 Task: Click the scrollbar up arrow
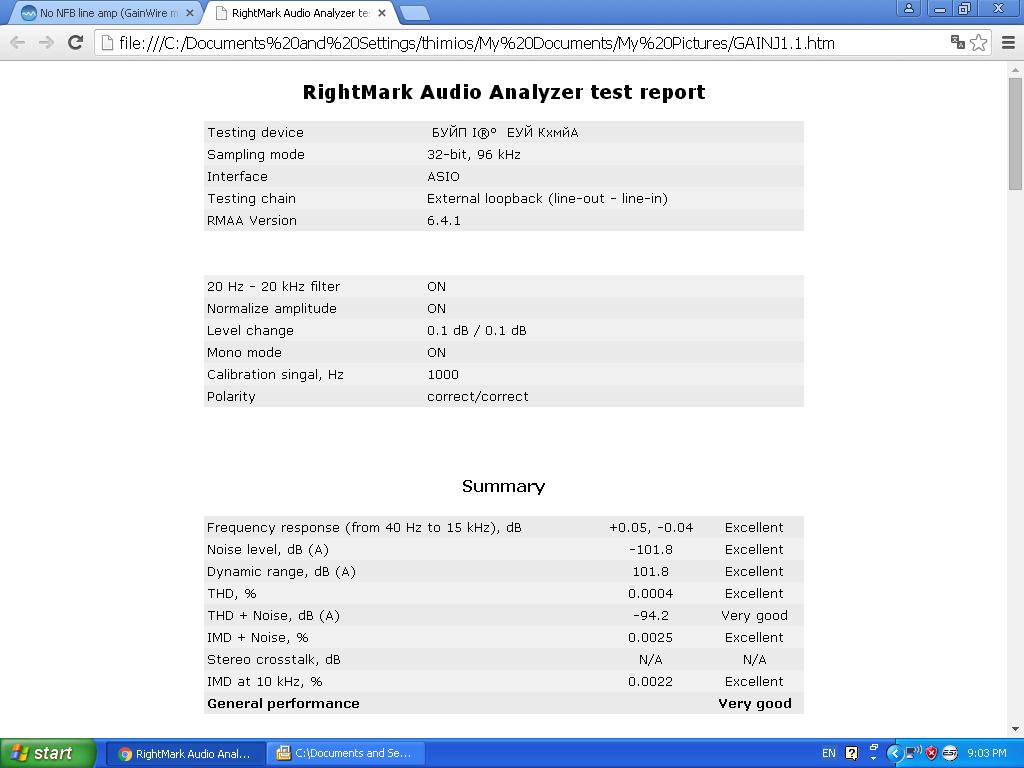(x=1016, y=69)
